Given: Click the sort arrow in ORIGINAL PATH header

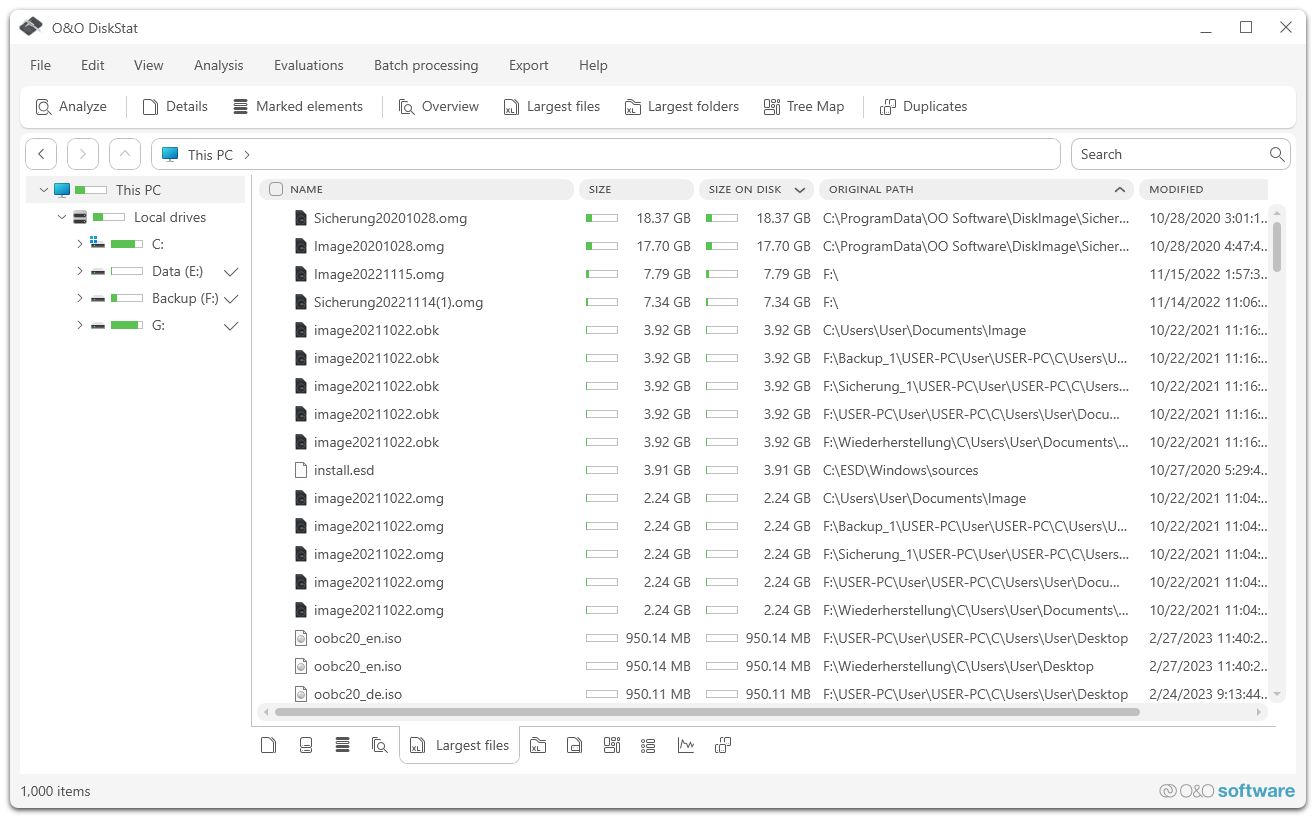Looking at the screenshot, I should [1120, 189].
